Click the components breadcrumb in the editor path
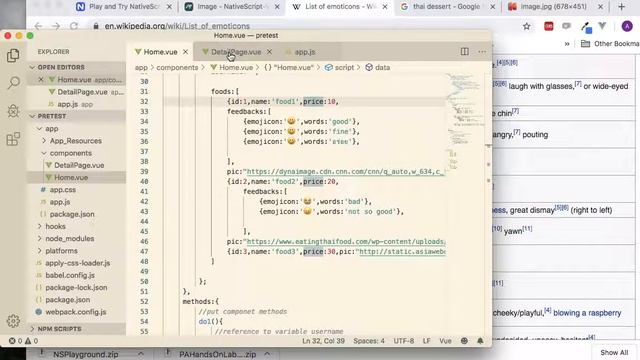 pyautogui.click(x=177, y=67)
